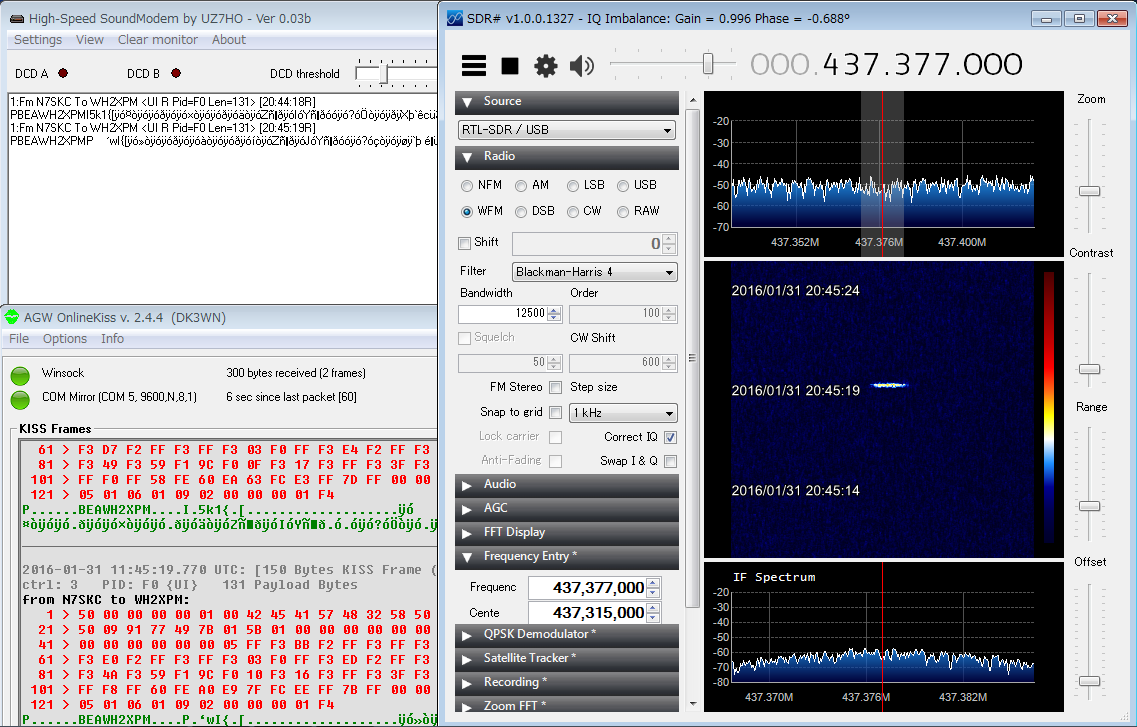
Task: Click the green COM Mirror status indicator
Action: click(x=20, y=399)
